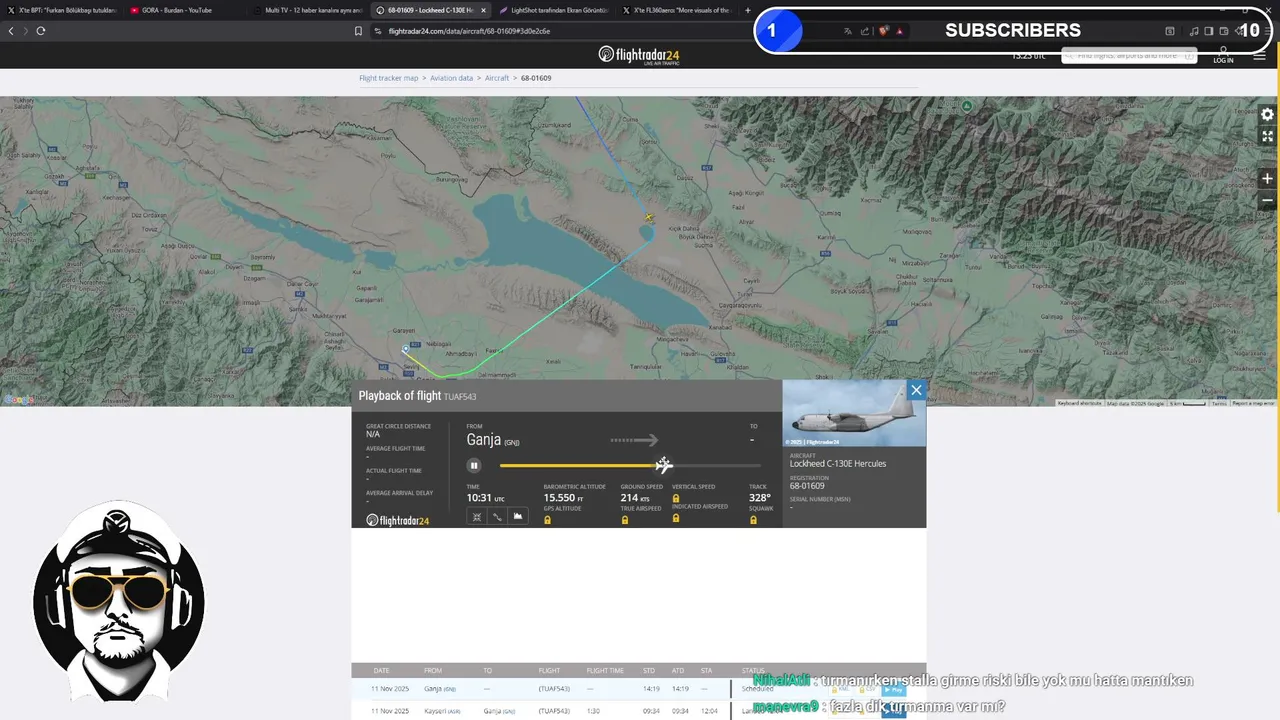
Task: Go forward in browser history
Action: pyautogui.click(x=26, y=31)
